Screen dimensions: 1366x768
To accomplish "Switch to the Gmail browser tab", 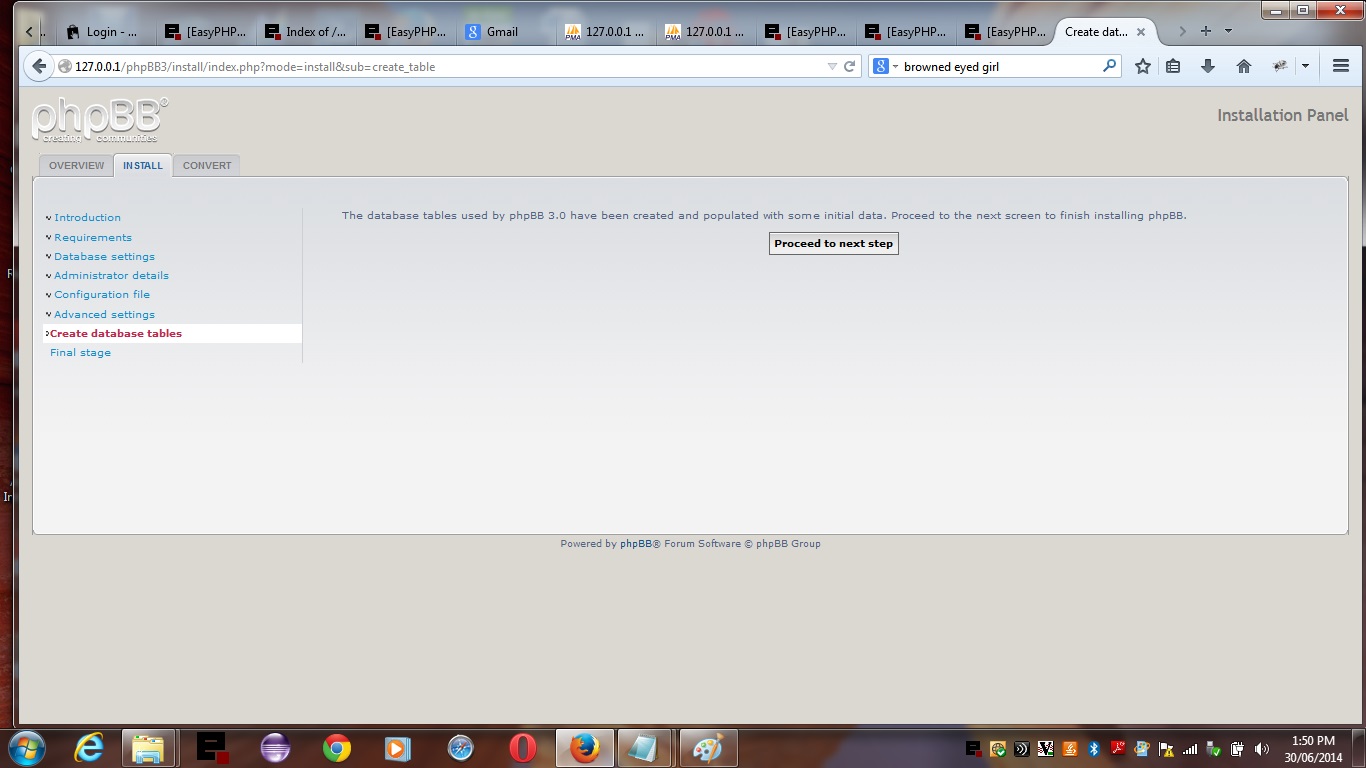I will 506,32.
